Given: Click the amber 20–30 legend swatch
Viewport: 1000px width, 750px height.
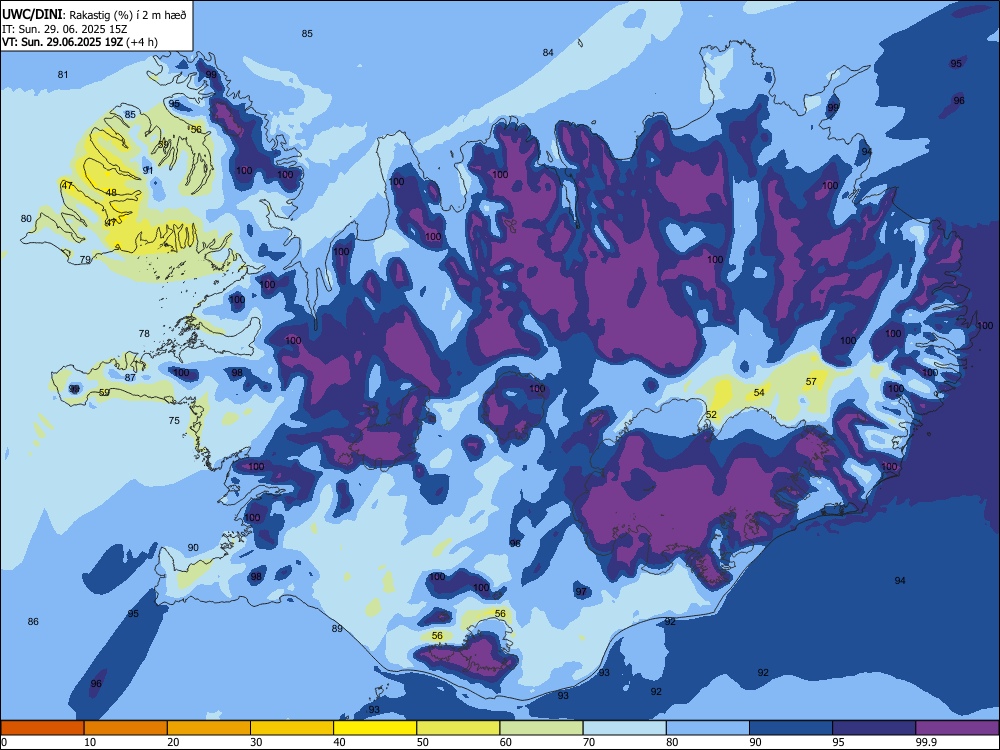Looking at the screenshot, I should [209, 728].
